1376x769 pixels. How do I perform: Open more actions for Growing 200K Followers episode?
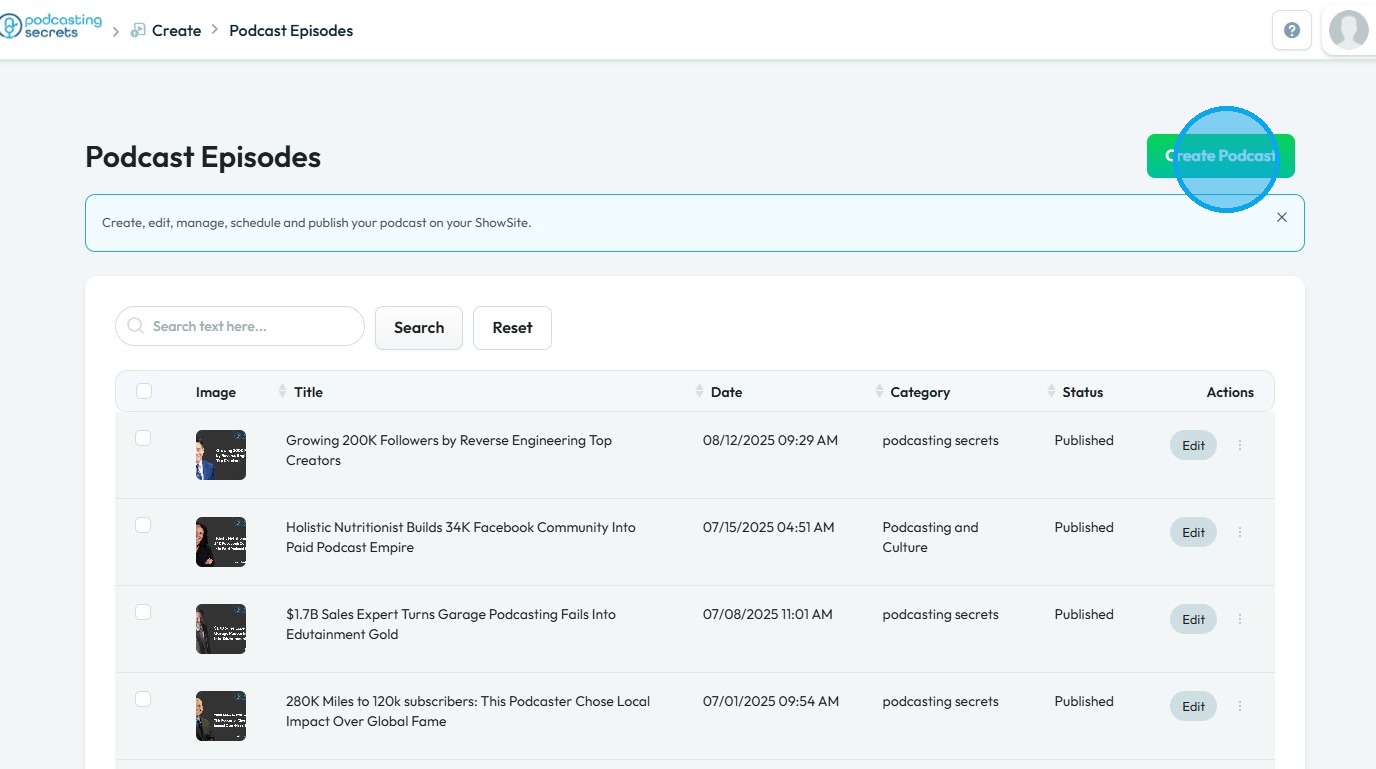tap(1240, 445)
